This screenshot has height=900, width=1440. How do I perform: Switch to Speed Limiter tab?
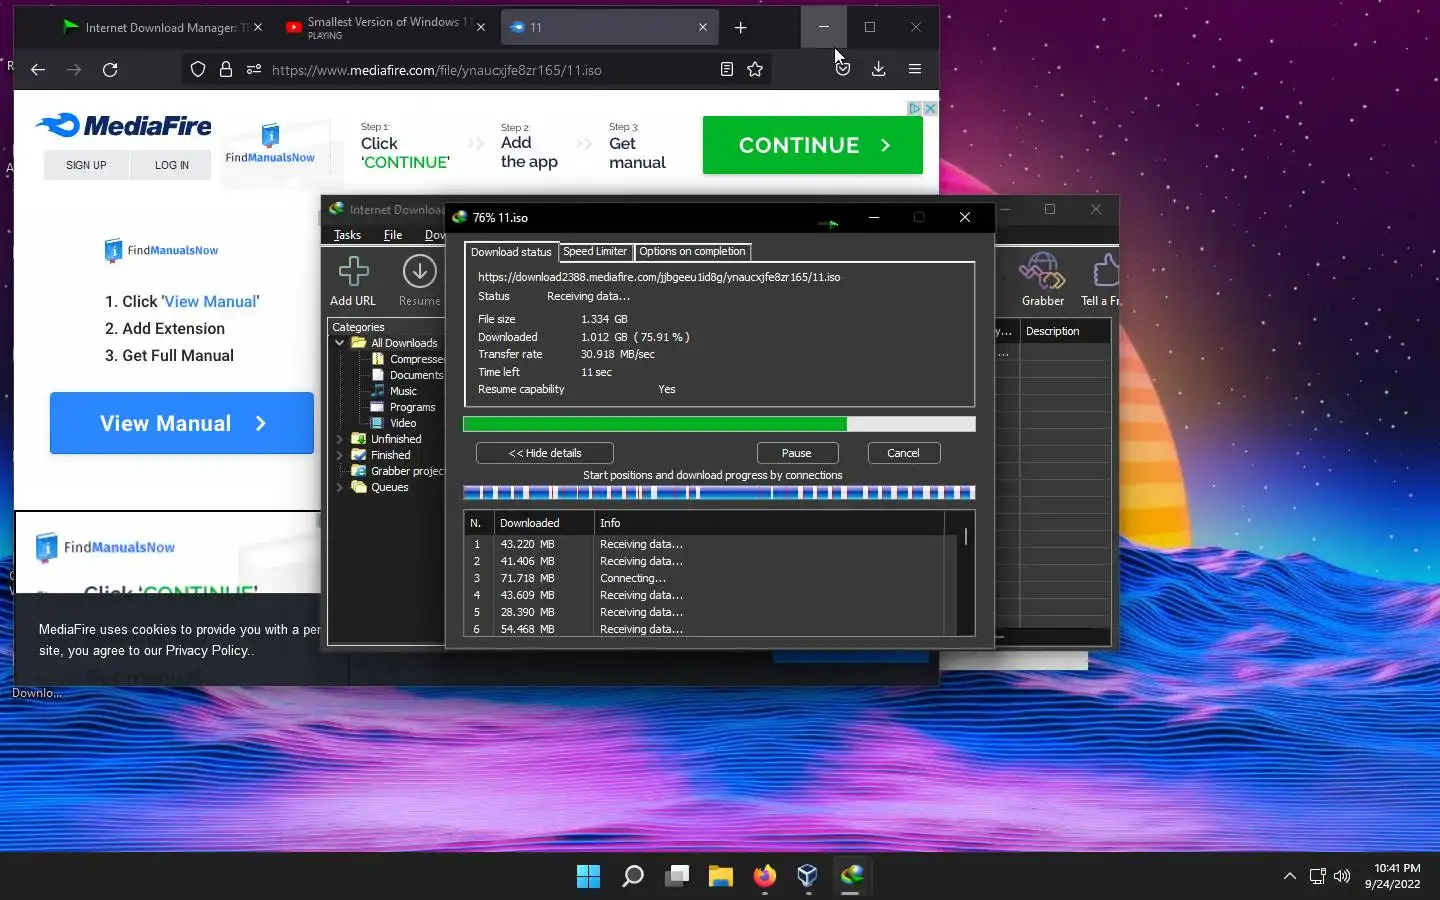(595, 251)
